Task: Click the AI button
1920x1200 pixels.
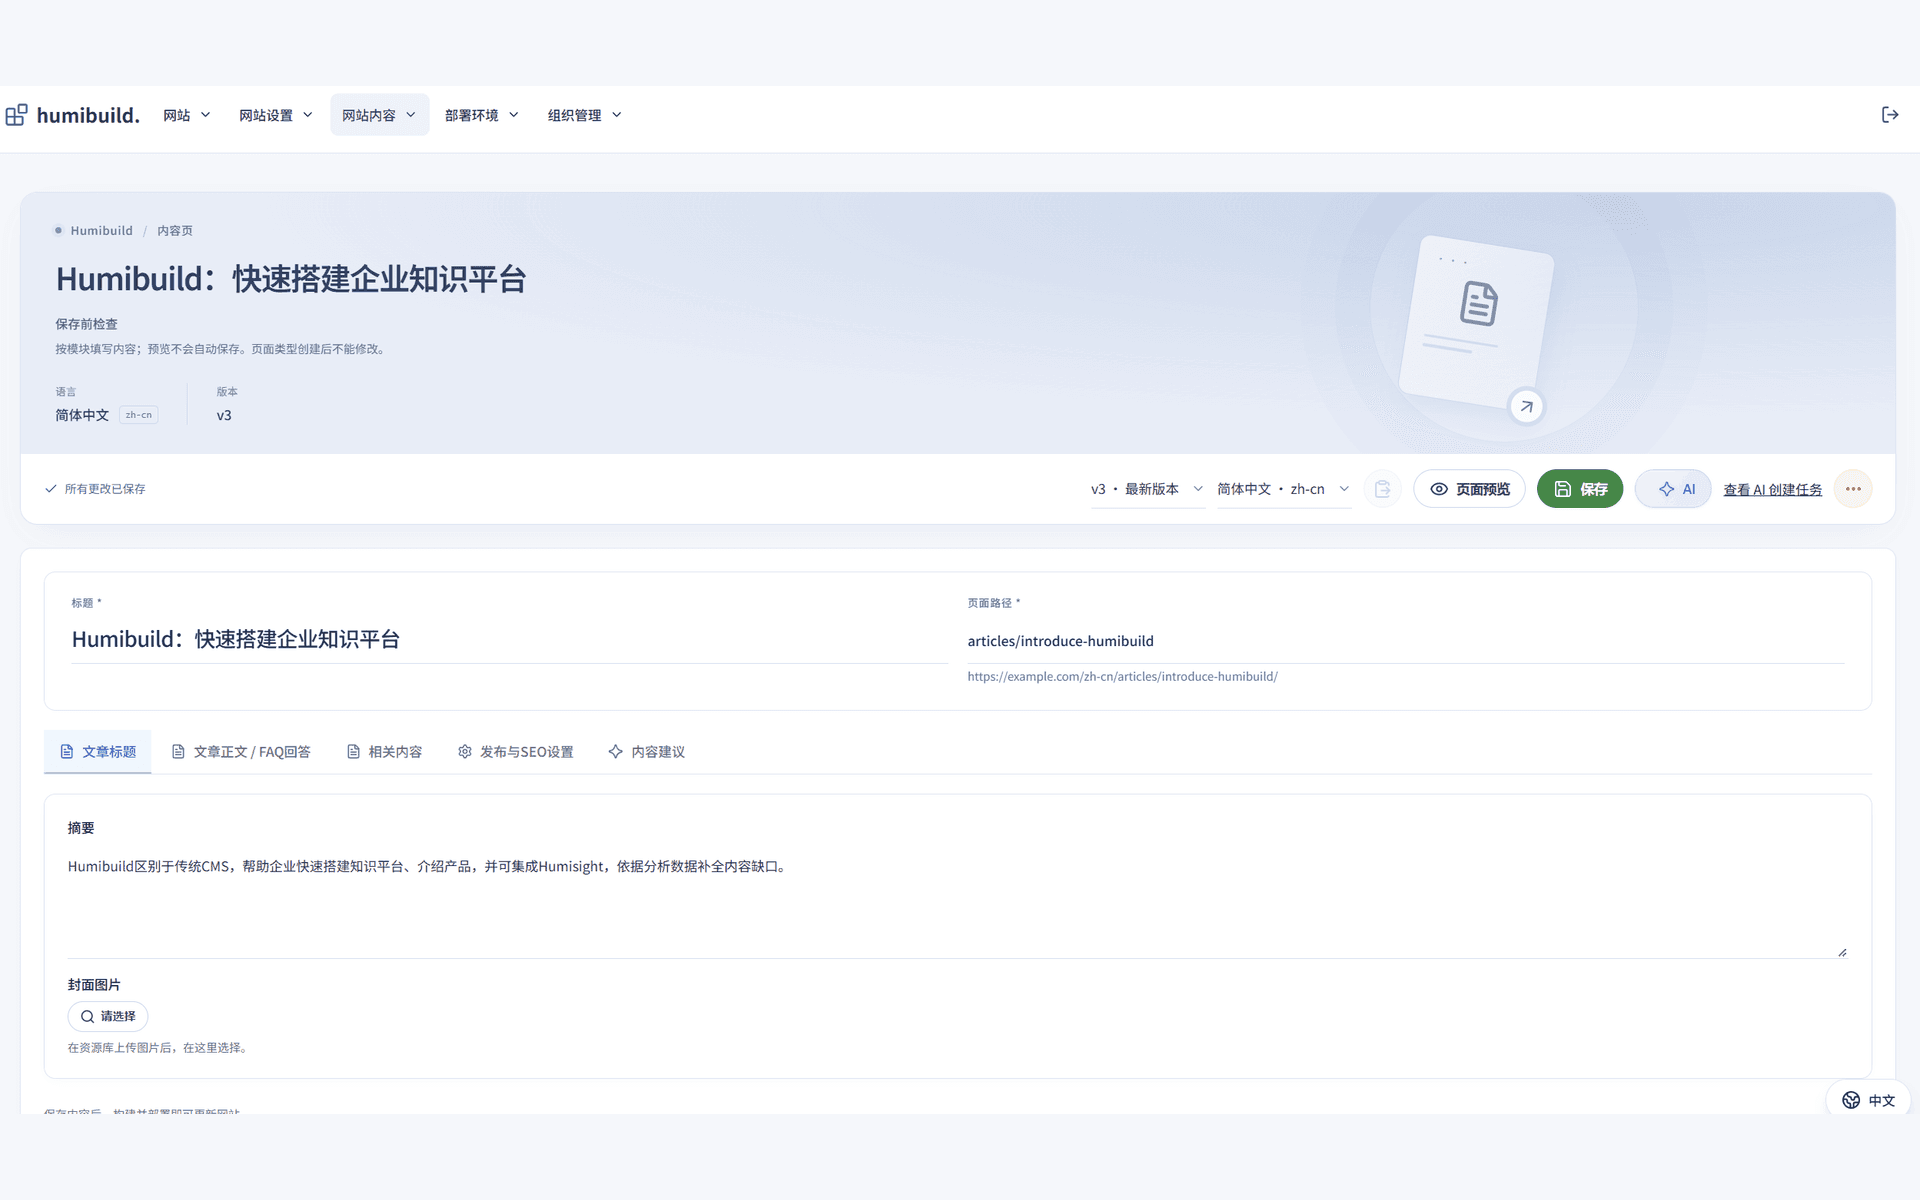Action: pos(1673,489)
